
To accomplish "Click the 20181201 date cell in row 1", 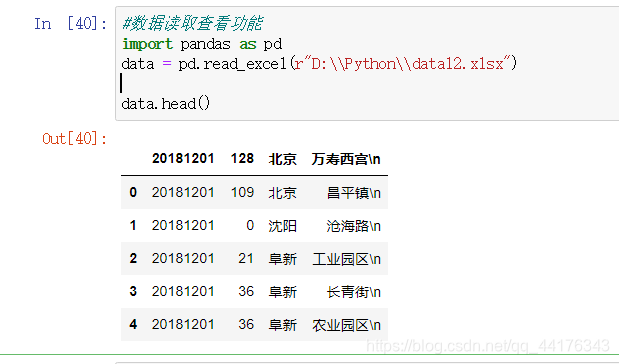I will click(x=183, y=225).
